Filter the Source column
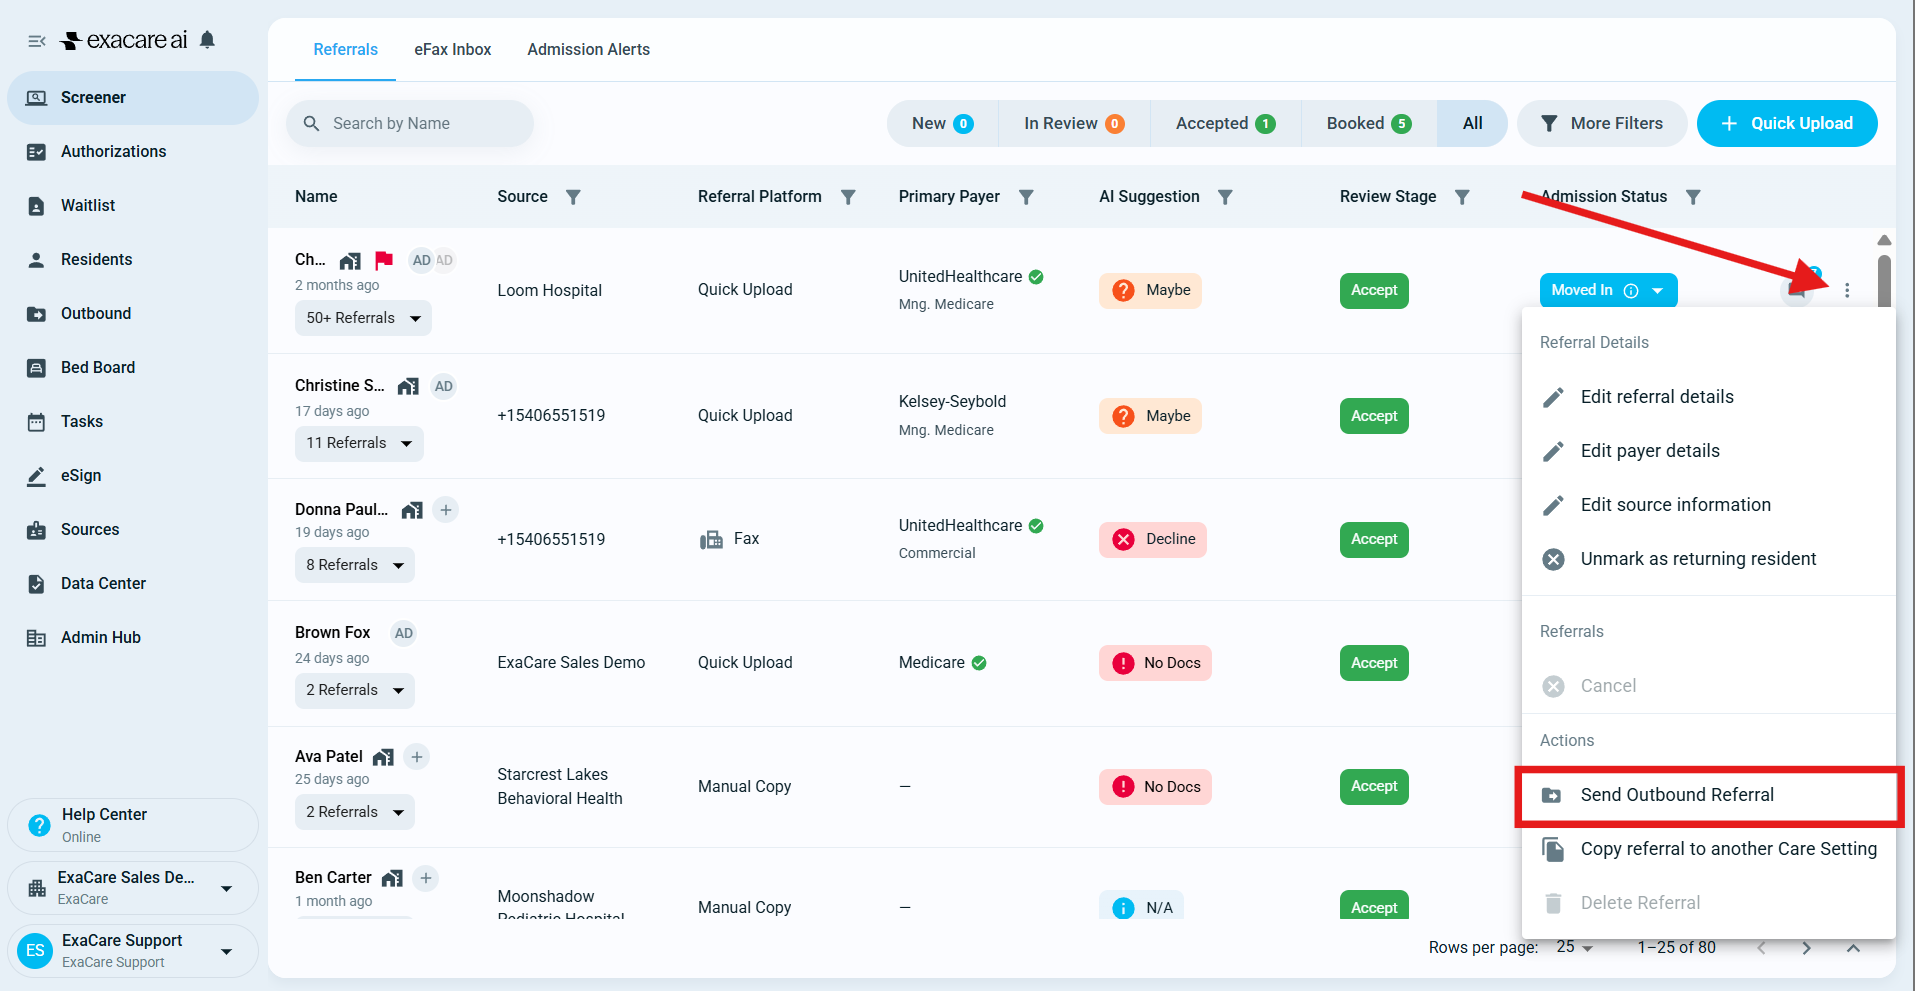Image resolution: width=1915 pixels, height=991 pixels. click(573, 197)
